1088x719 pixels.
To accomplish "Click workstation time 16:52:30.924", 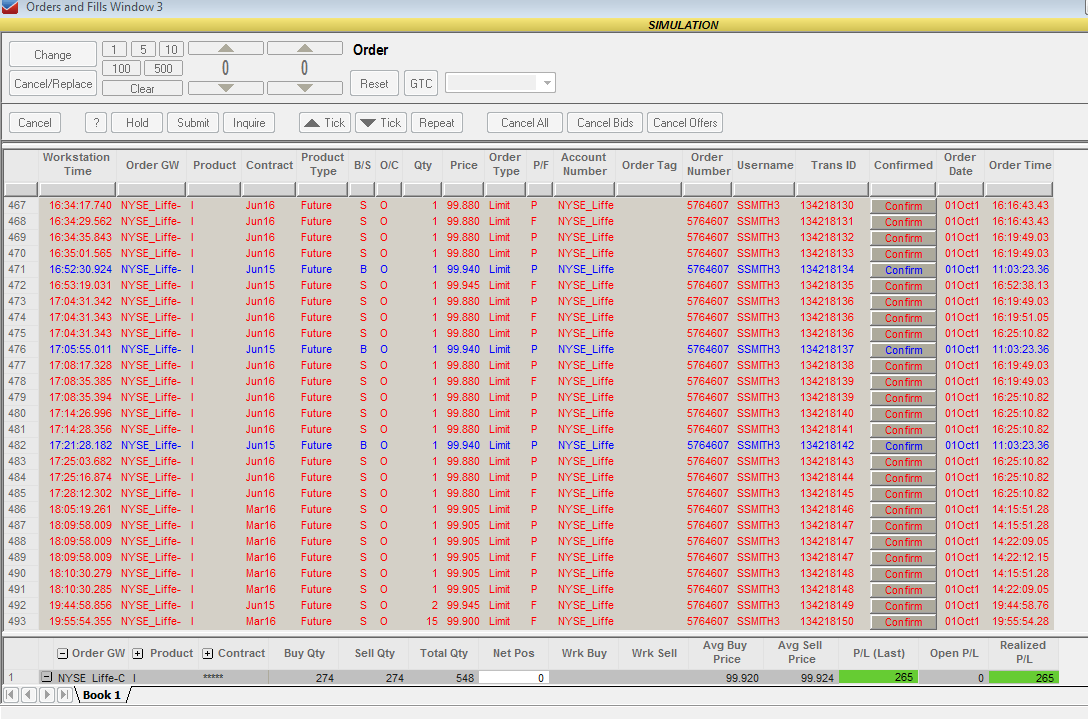I will pyautogui.click(x=80, y=269).
